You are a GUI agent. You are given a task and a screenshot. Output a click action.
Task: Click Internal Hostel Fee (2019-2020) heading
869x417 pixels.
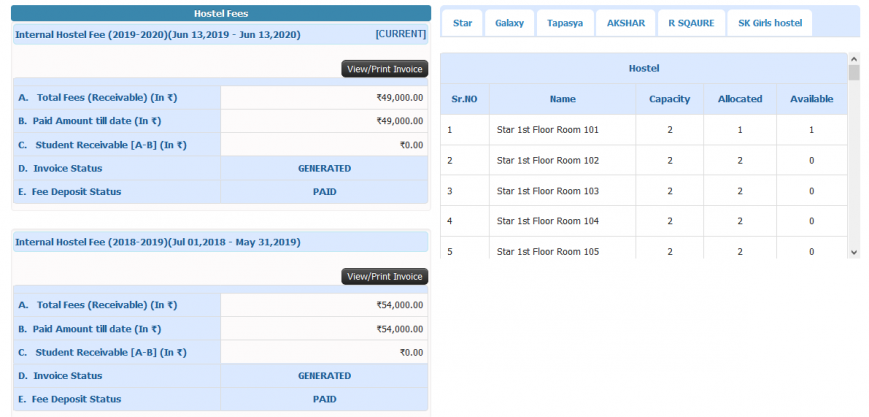(158, 34)
